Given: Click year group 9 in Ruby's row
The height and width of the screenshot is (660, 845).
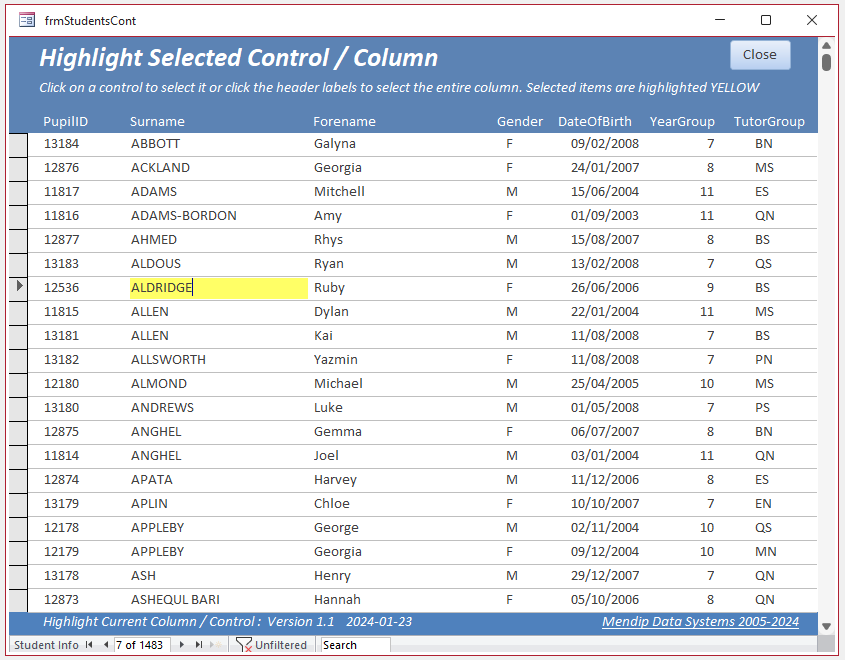Looking at the screenshot, I should click(710, 288).
